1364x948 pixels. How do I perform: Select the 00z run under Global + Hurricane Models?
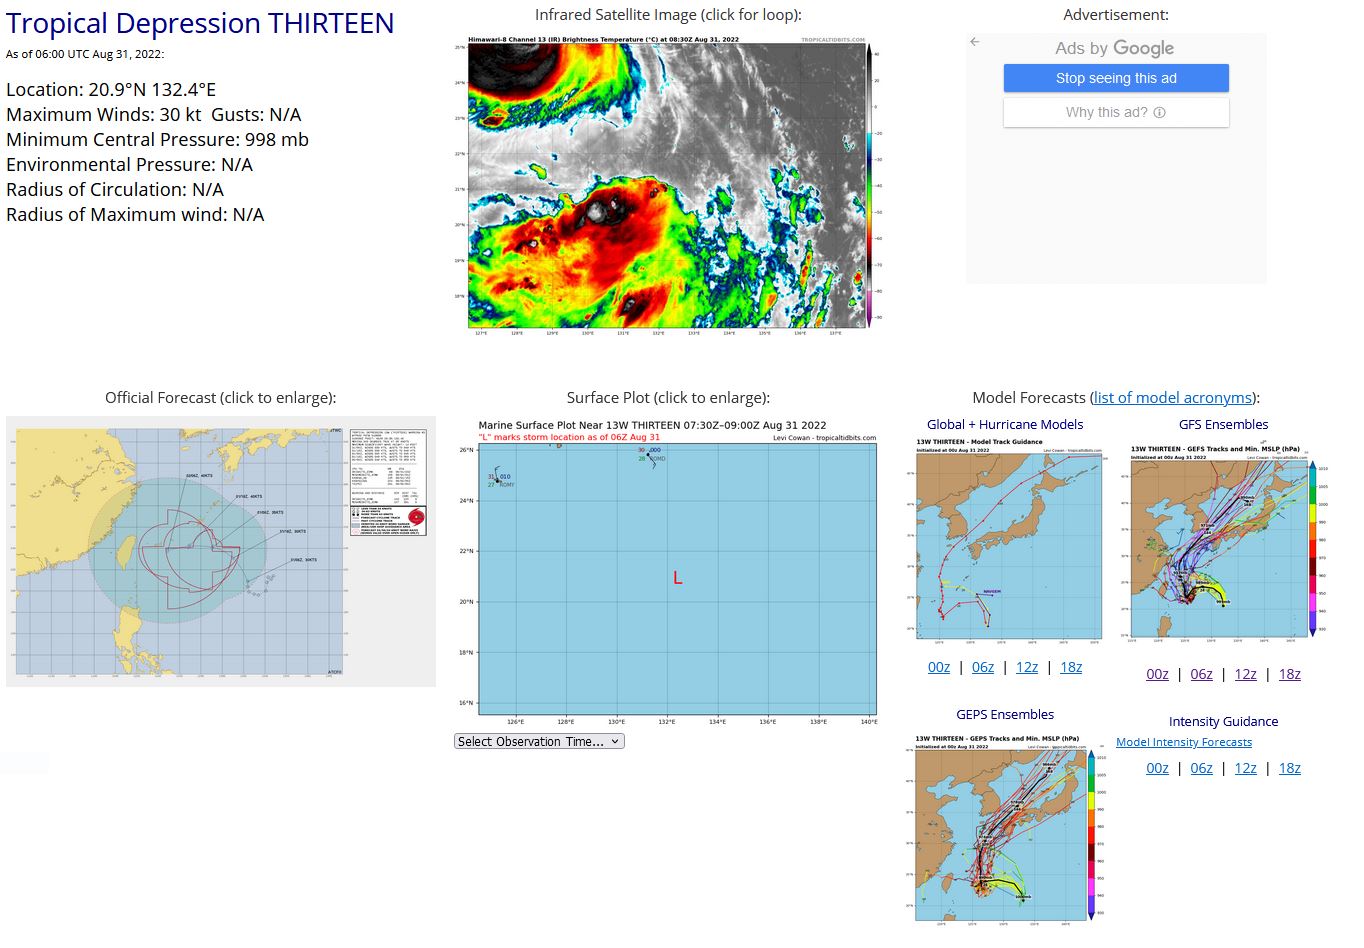point(939,667)
